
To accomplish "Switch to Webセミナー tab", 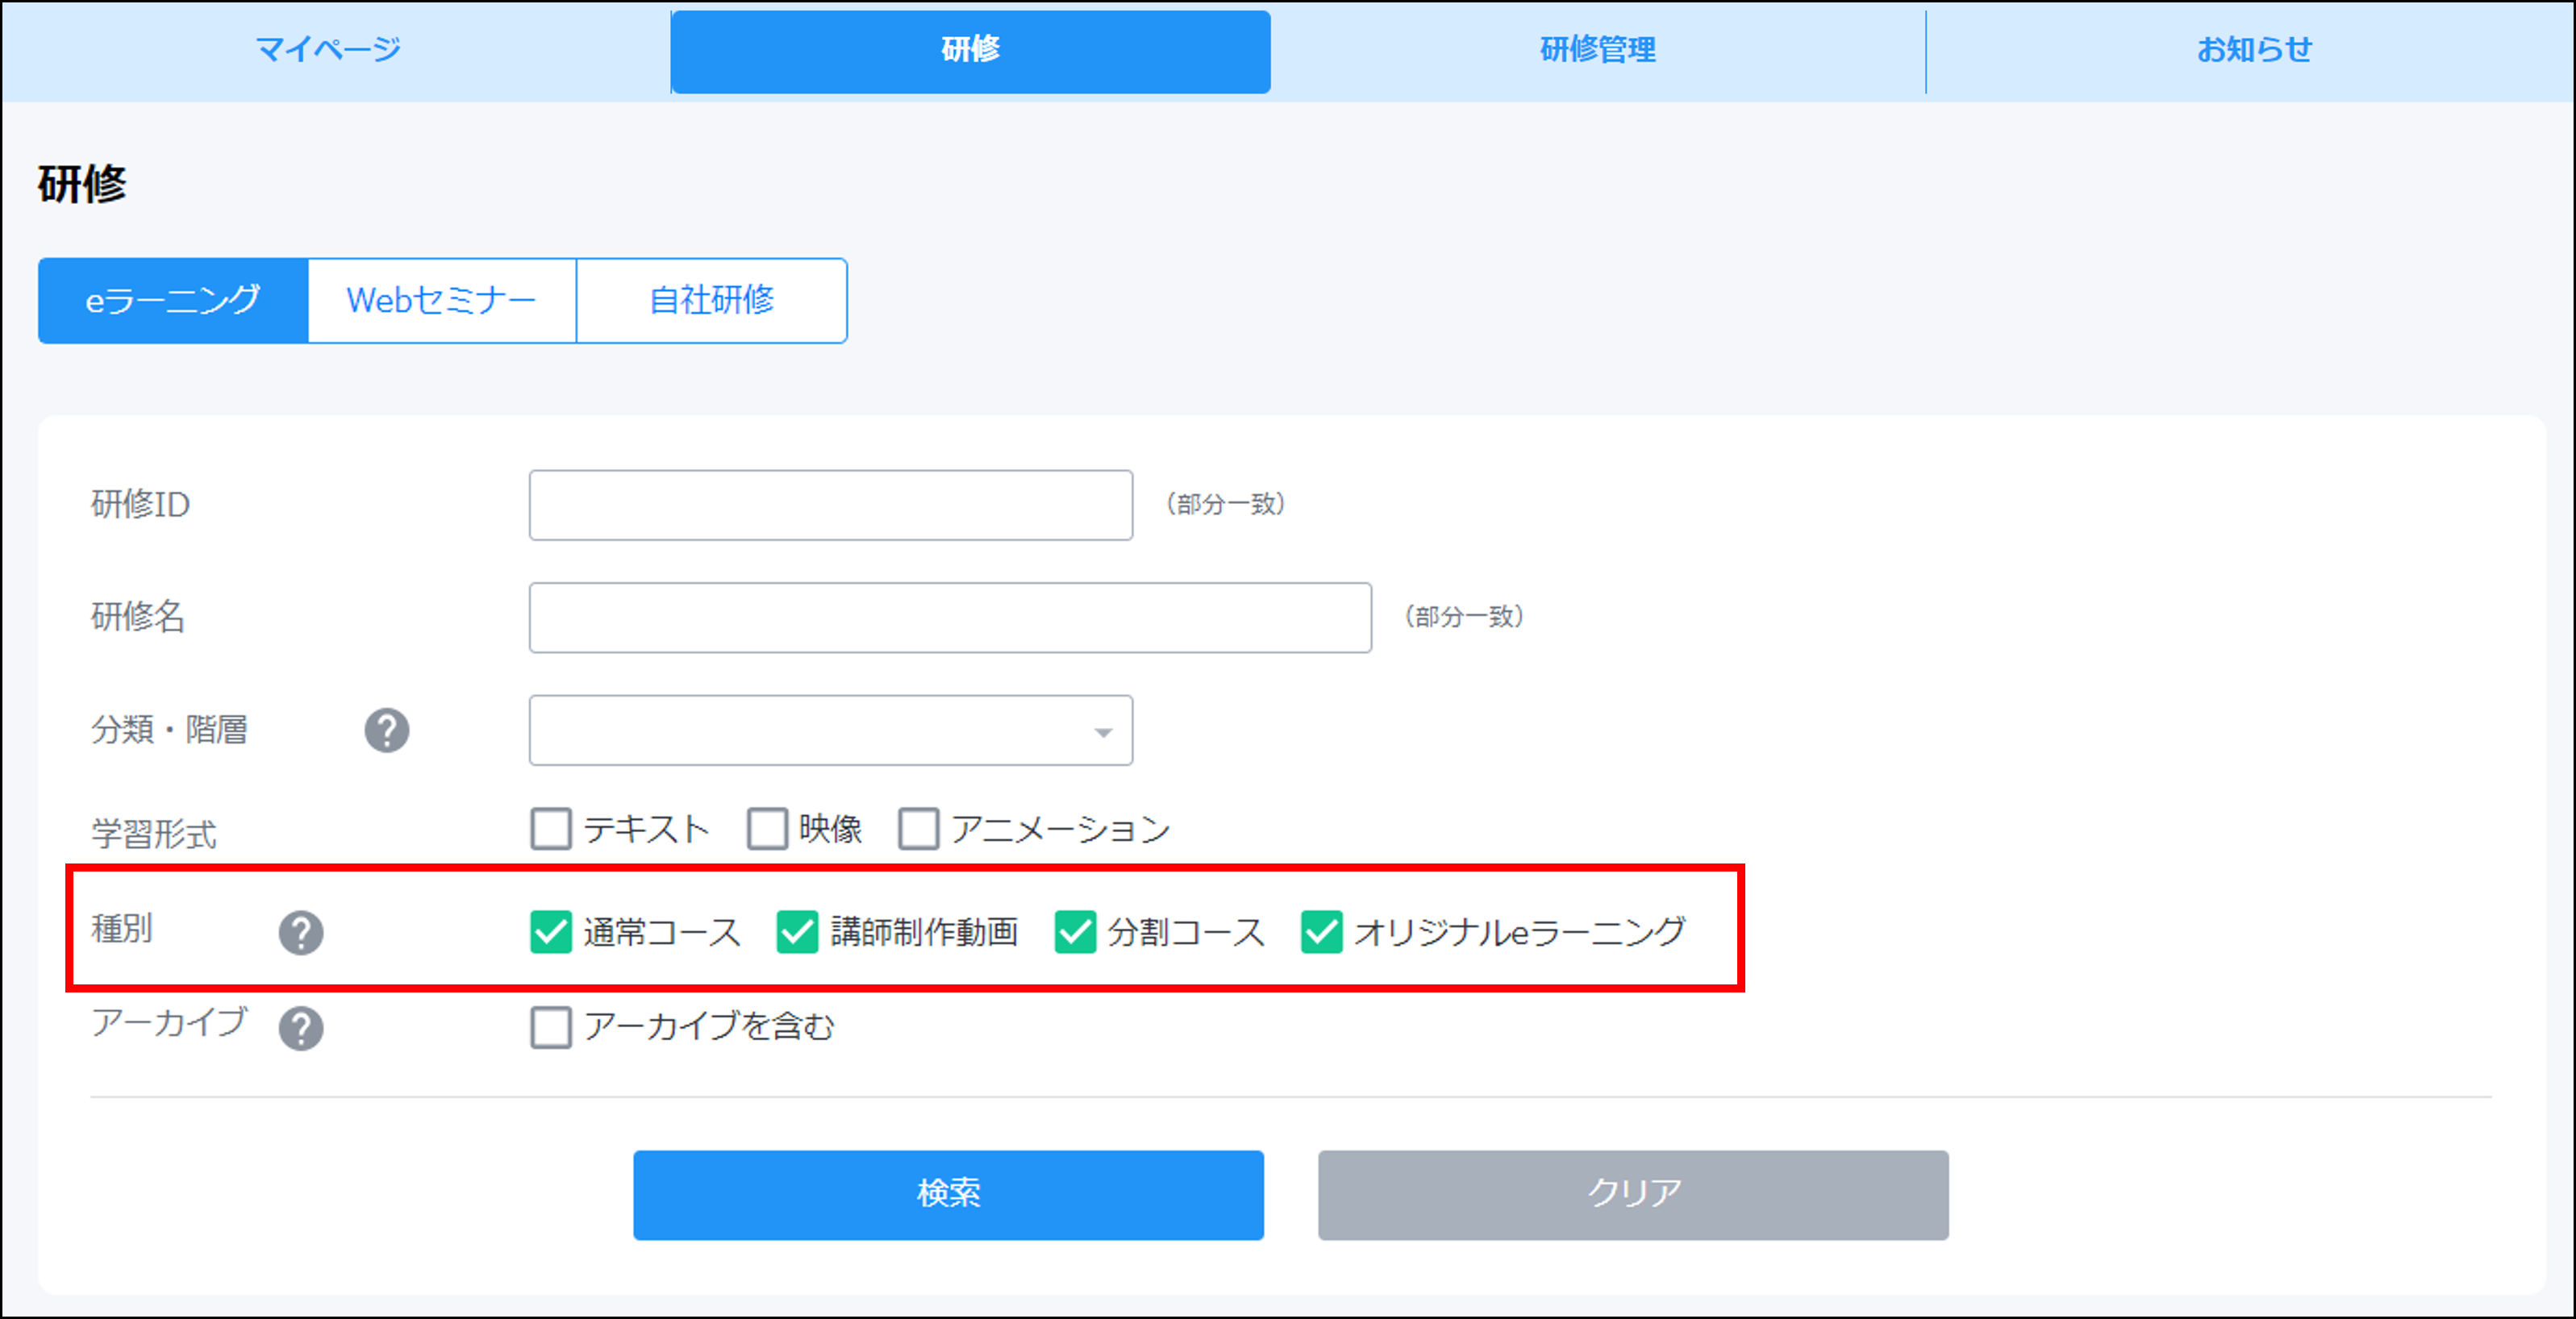I will (441, 301).
